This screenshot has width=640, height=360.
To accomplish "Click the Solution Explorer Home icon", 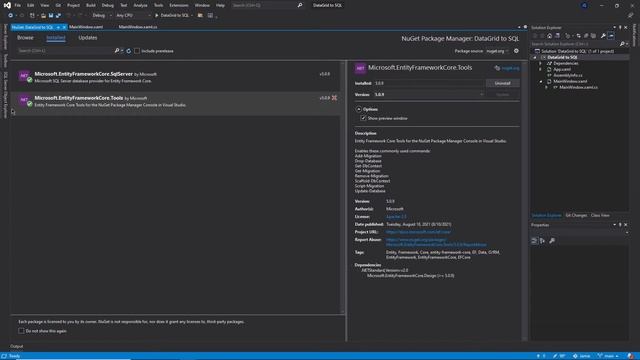I will [x=549, y=36].
